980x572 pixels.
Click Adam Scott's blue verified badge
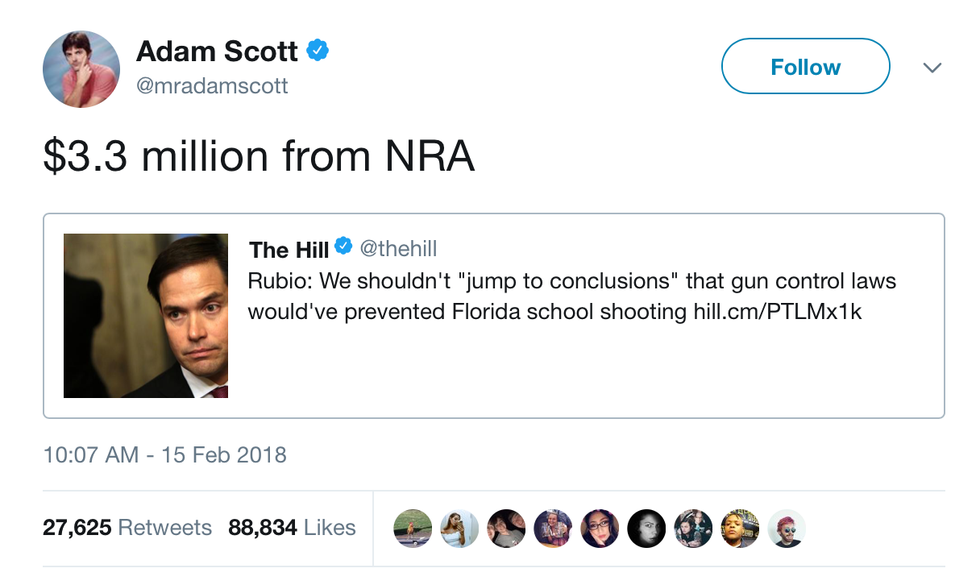(x=318, y=50)
